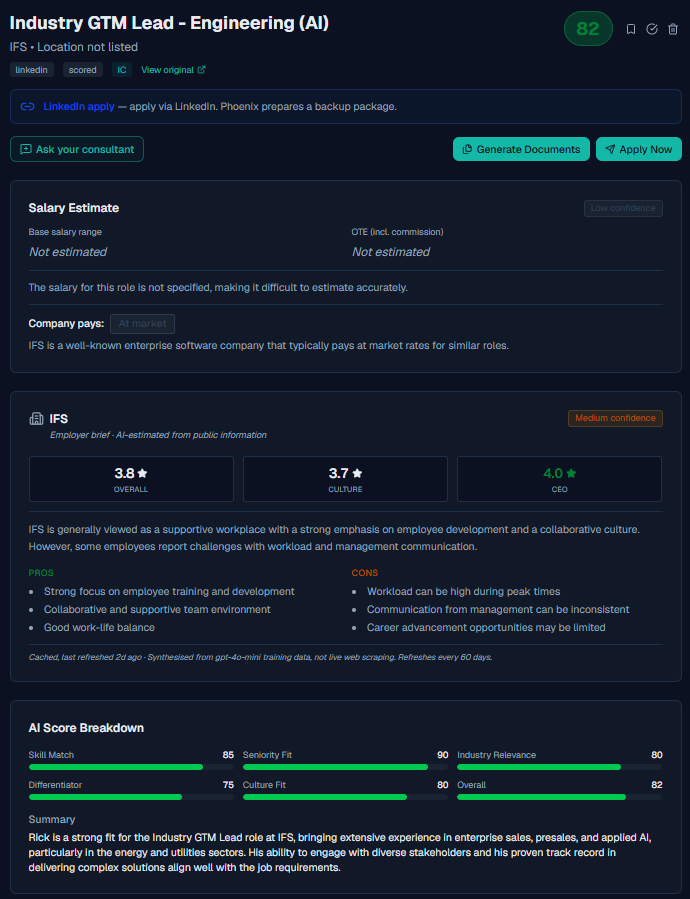Bookmark this job with the bookmark icon
Screen dimensions: 690x899
[x=631, y=29]
